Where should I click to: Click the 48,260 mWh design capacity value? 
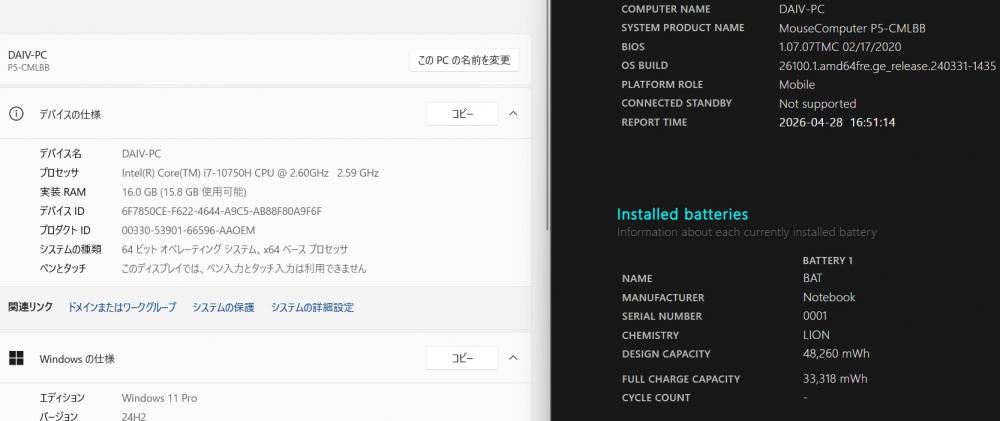tap(835, 354)
